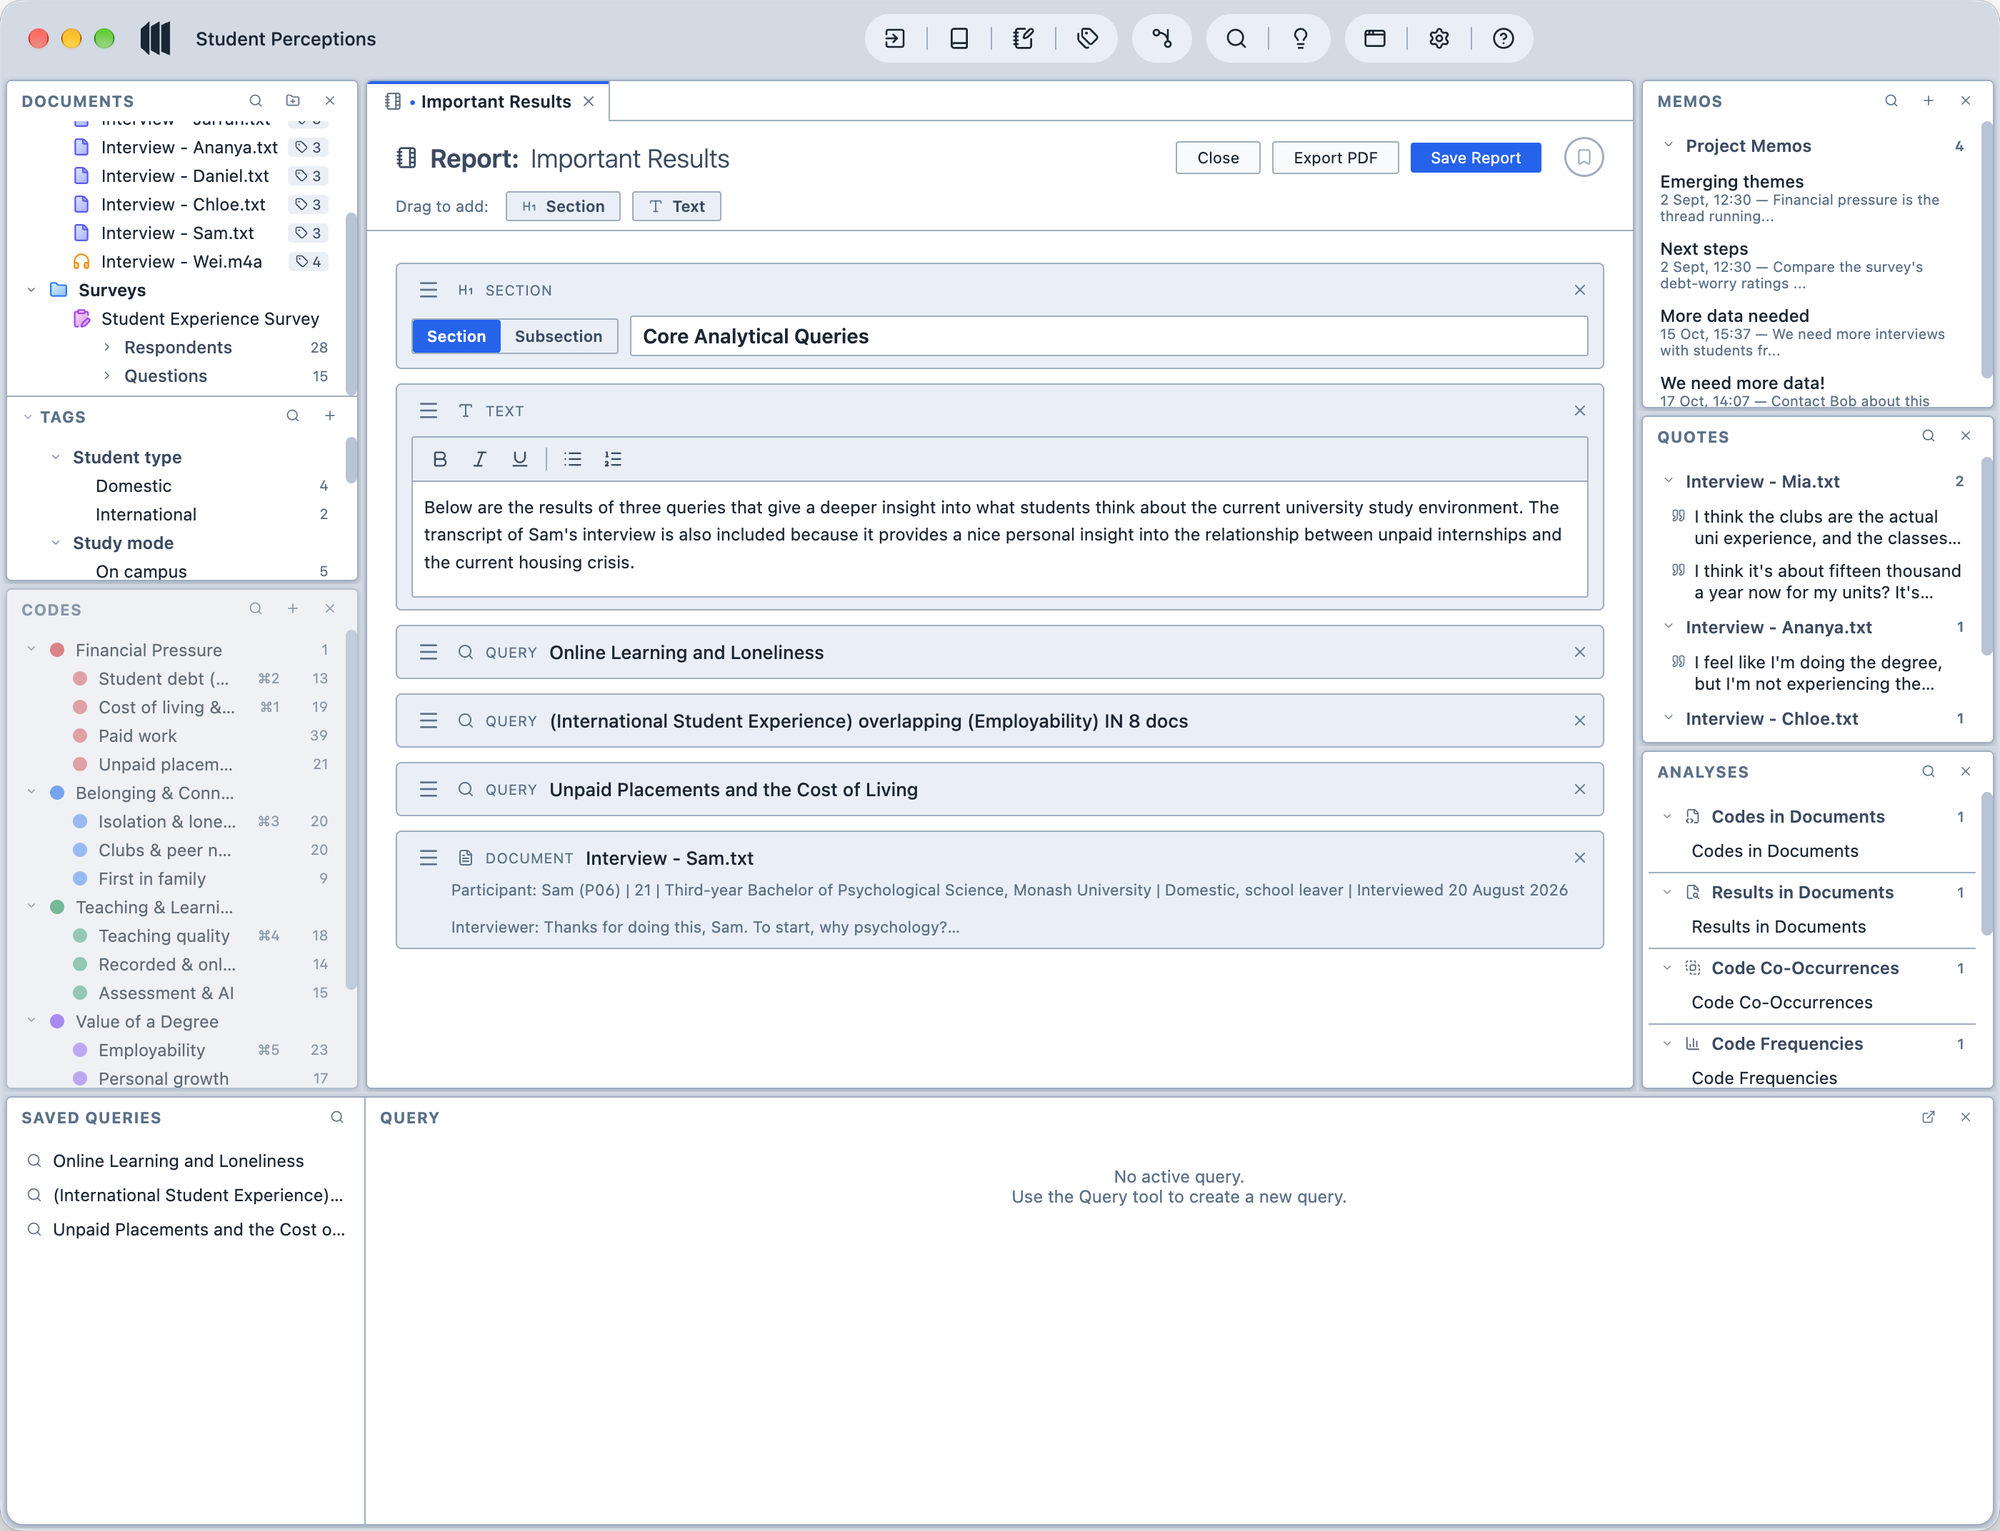
Task: Click the section title input field
Action: pyautogui.click(x=1109, y=336)
